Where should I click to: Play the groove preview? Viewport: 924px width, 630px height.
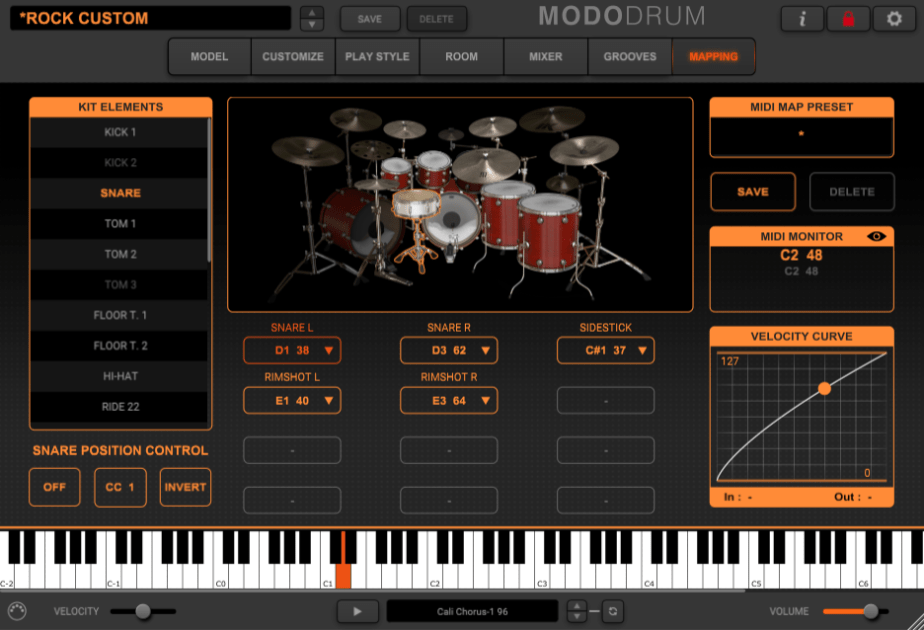pos(358,611)
